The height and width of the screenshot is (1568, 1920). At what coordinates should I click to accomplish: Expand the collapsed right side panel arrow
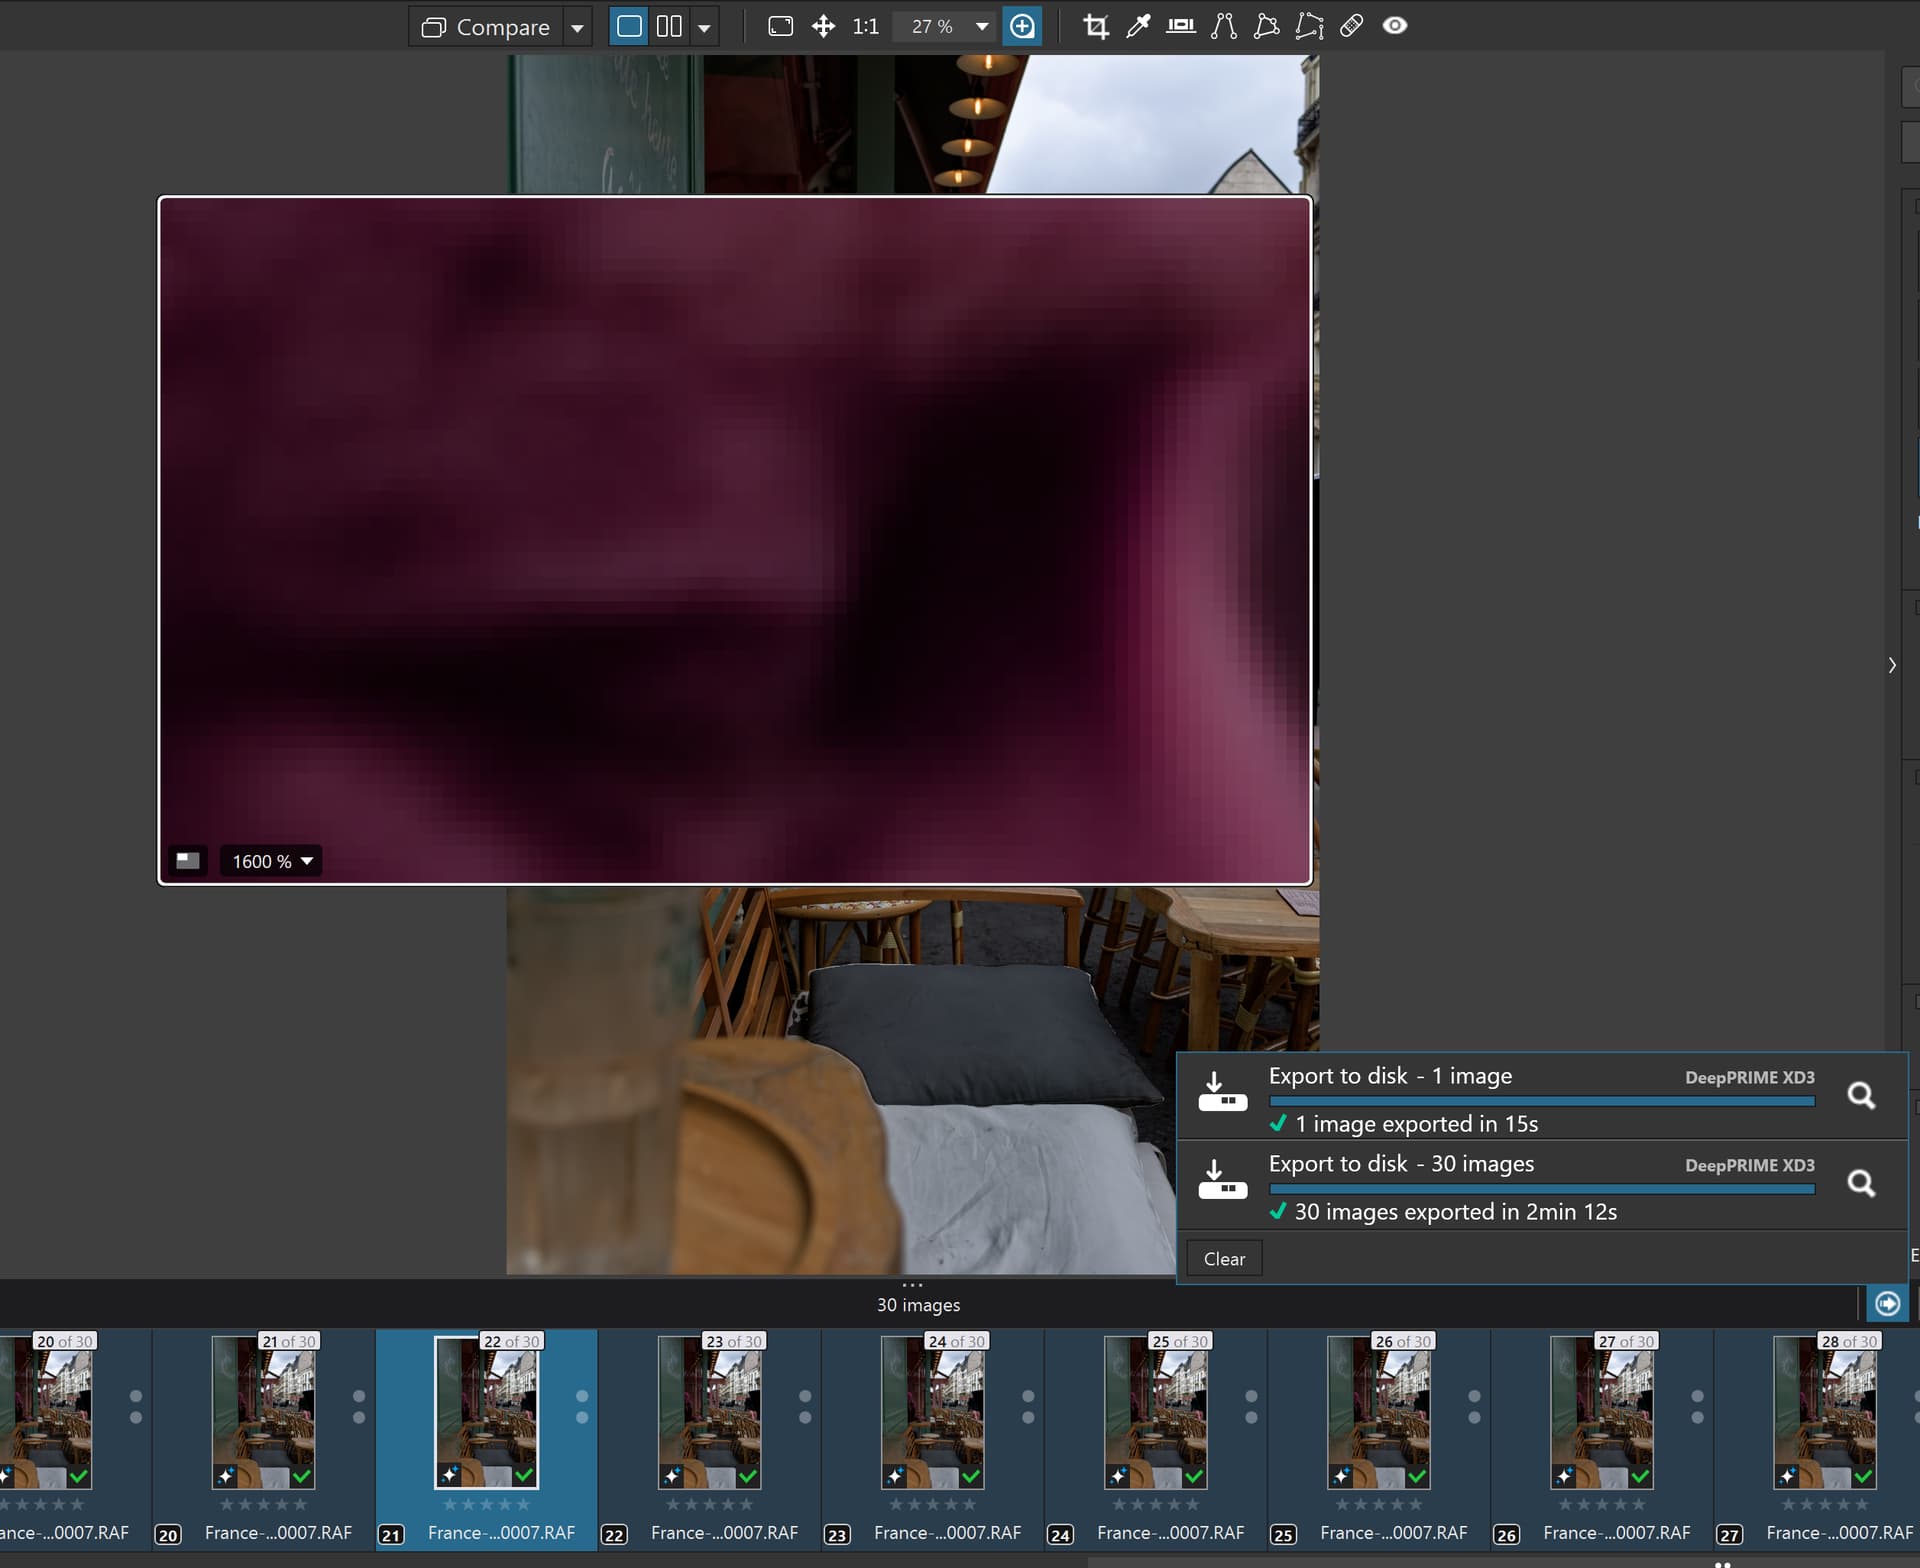coord(1892,665)
